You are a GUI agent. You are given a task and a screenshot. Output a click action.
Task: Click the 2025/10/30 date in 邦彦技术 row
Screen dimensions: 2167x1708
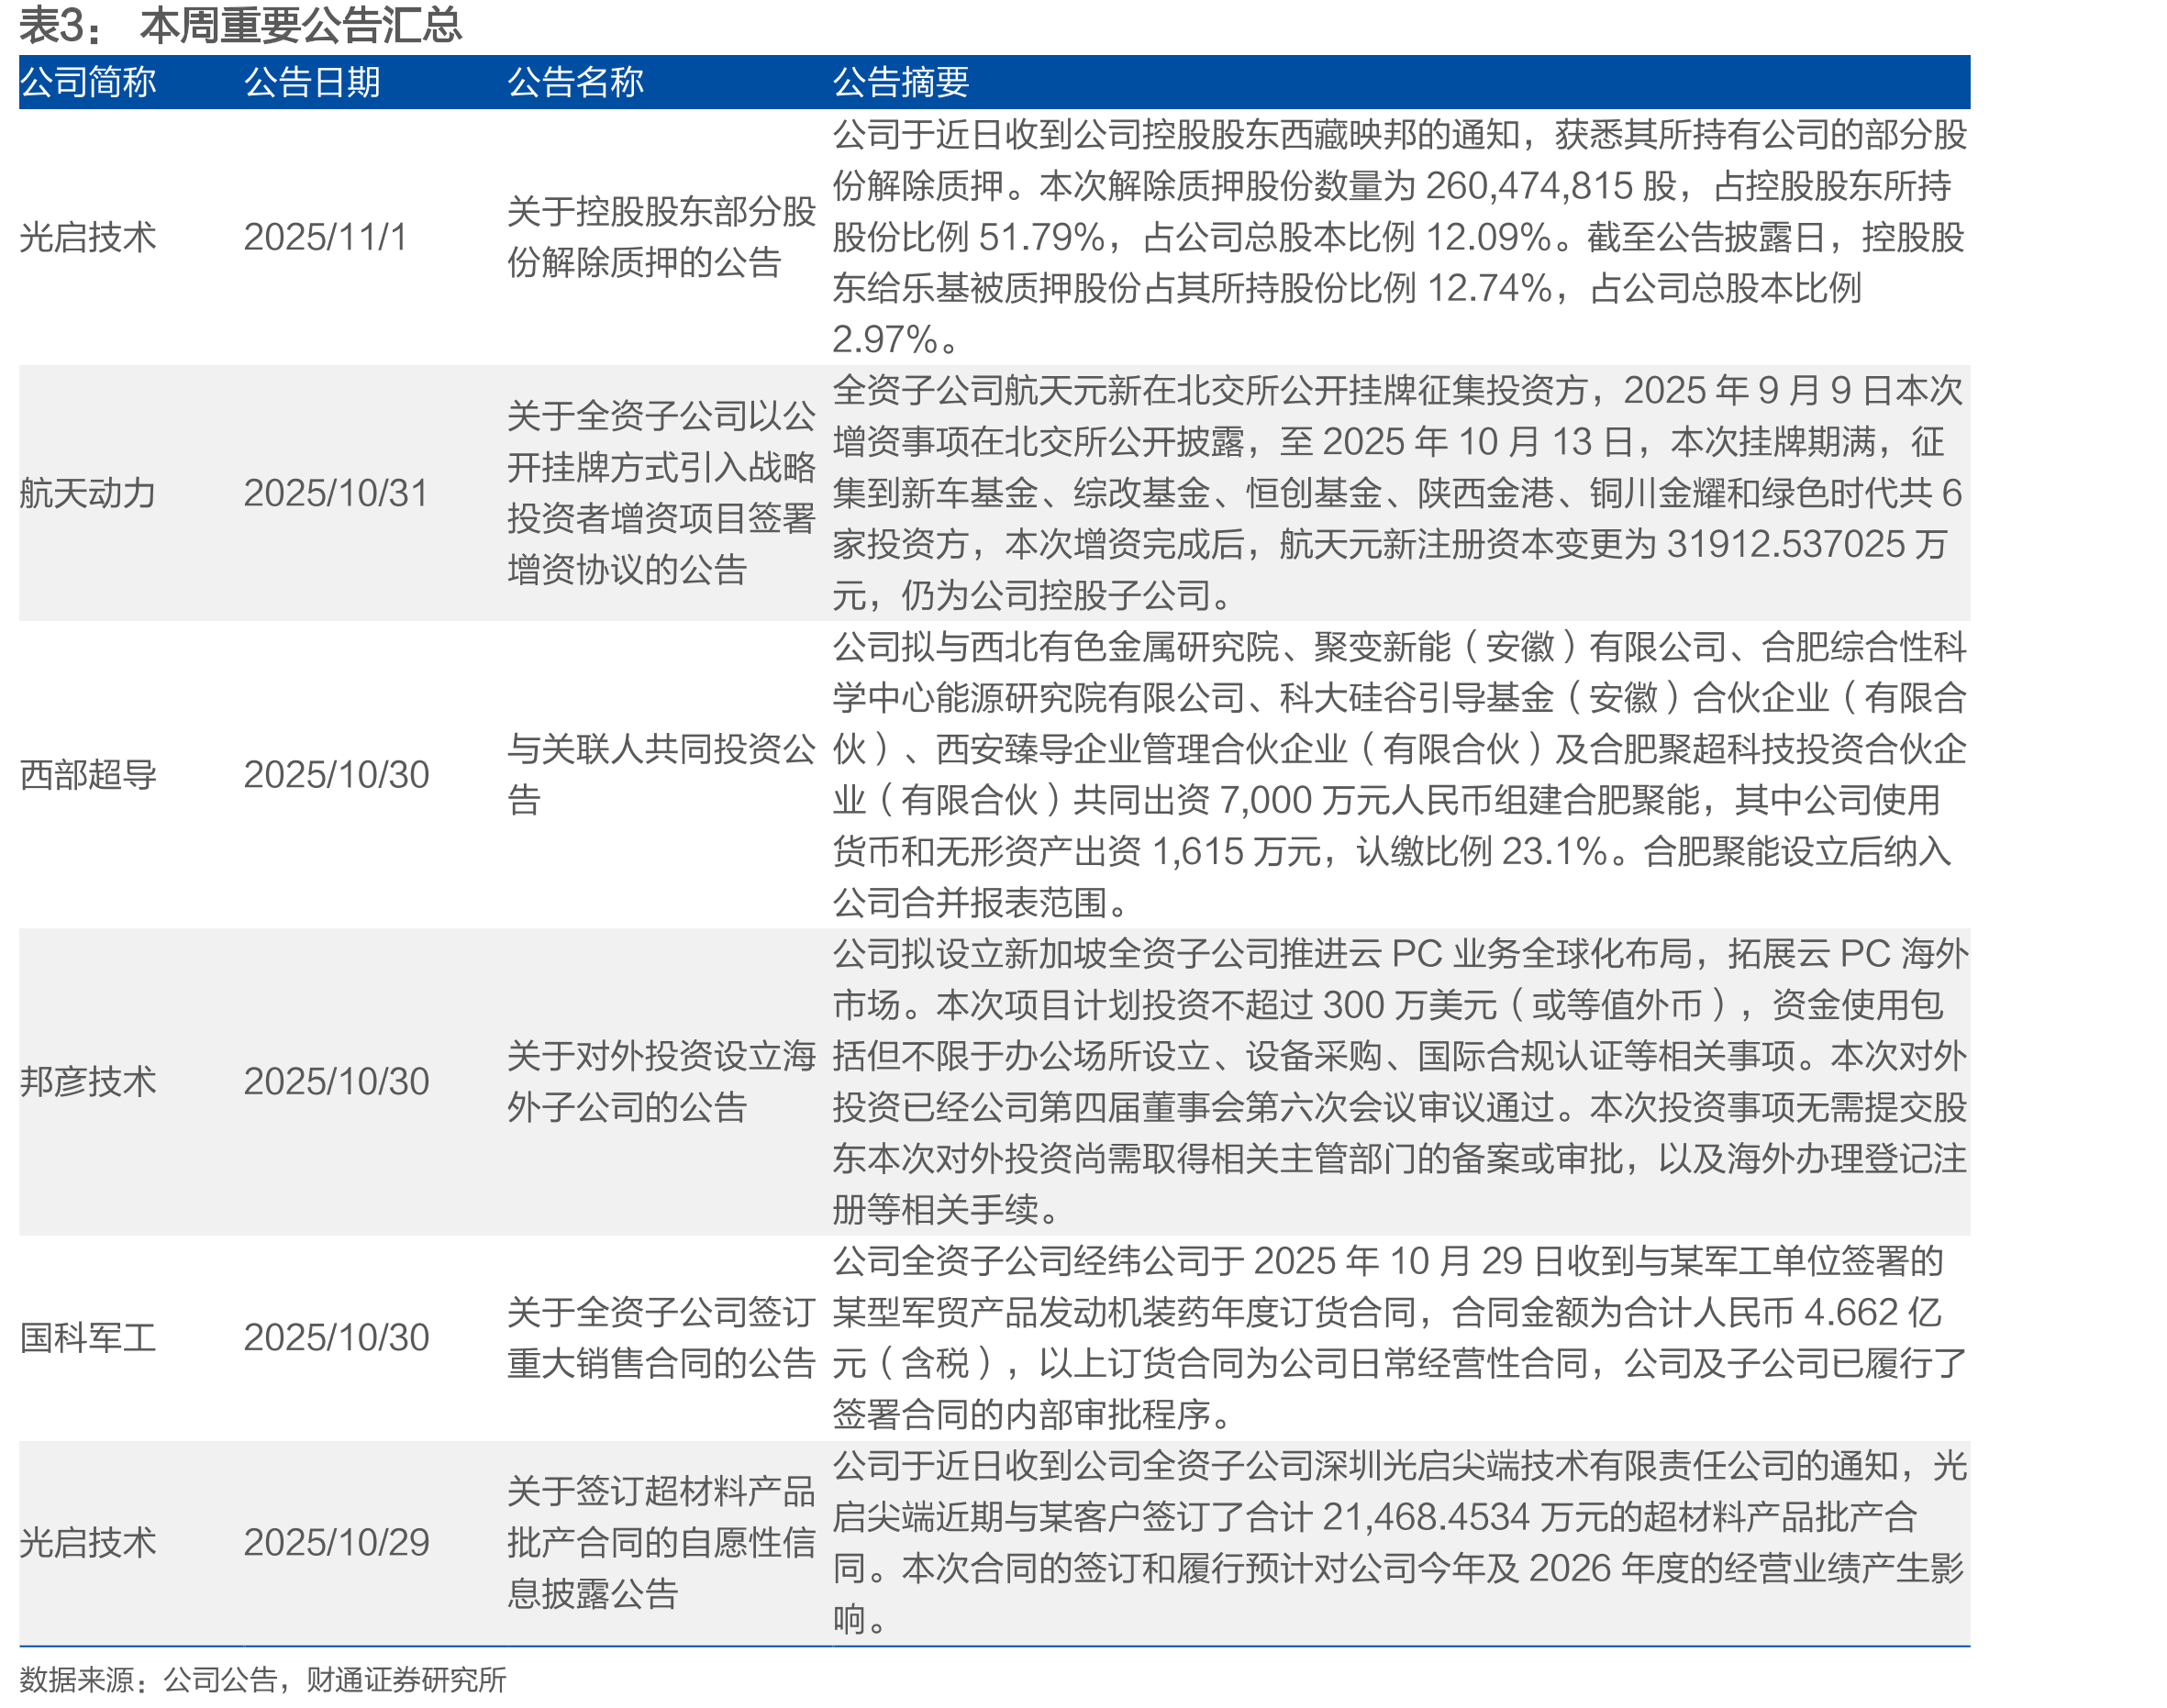[336, 1082]
